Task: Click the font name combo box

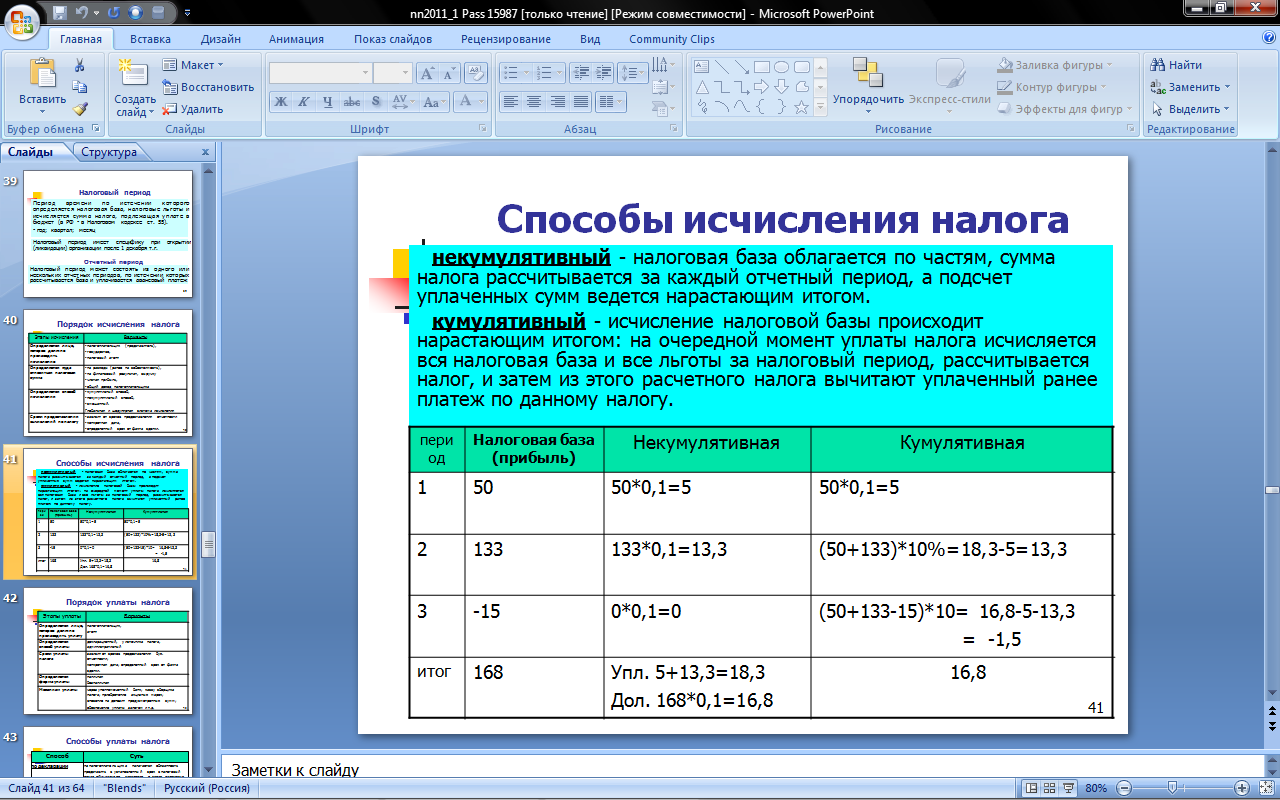Action: [x=320, y=73]
